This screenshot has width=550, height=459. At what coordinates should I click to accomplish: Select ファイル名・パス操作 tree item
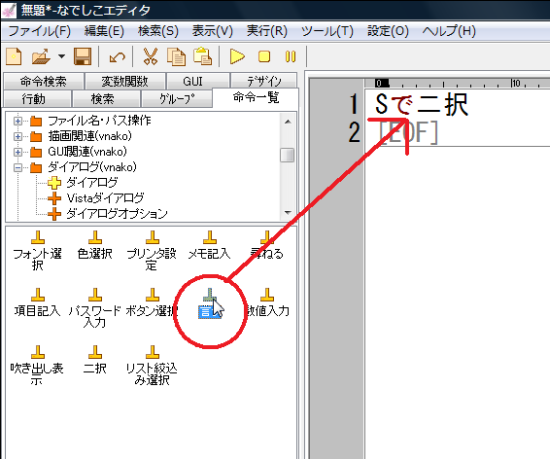coord(99,121)
